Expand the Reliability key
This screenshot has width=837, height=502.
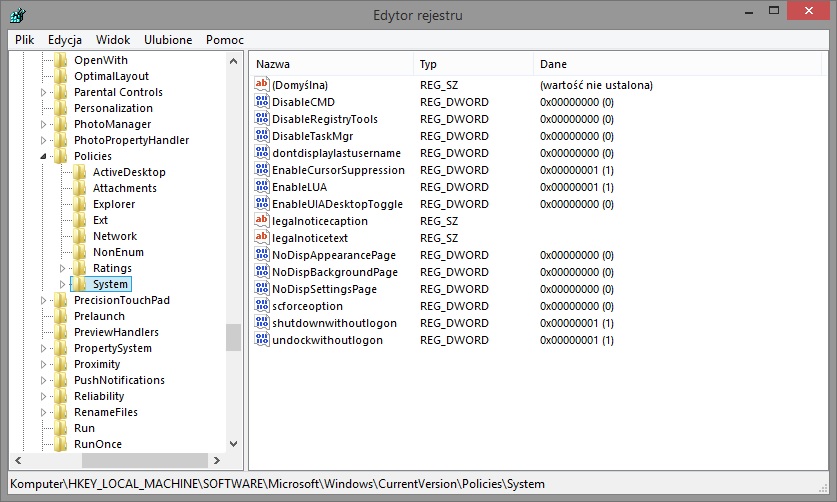[x=43, y=396]
